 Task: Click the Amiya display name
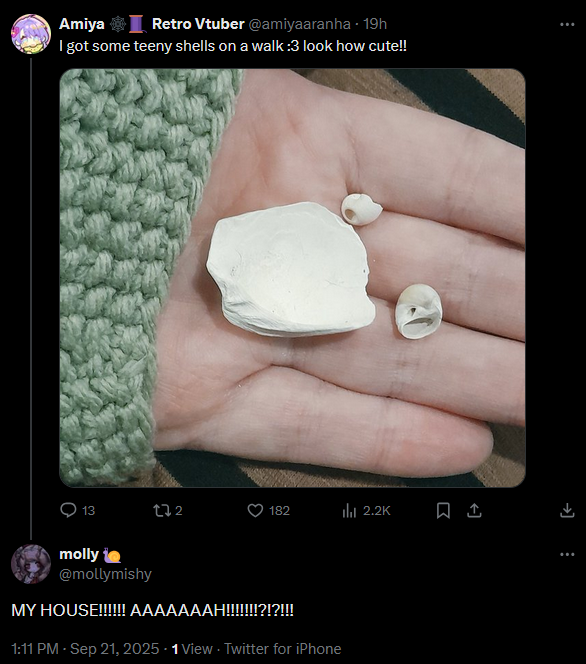82,24
